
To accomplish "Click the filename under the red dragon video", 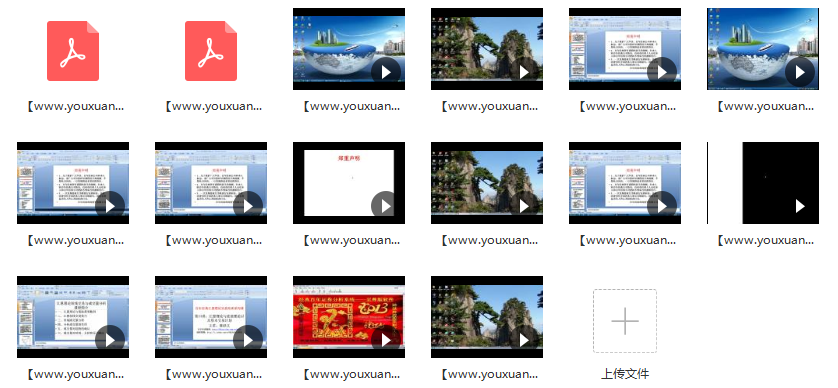I will point(351,374).
